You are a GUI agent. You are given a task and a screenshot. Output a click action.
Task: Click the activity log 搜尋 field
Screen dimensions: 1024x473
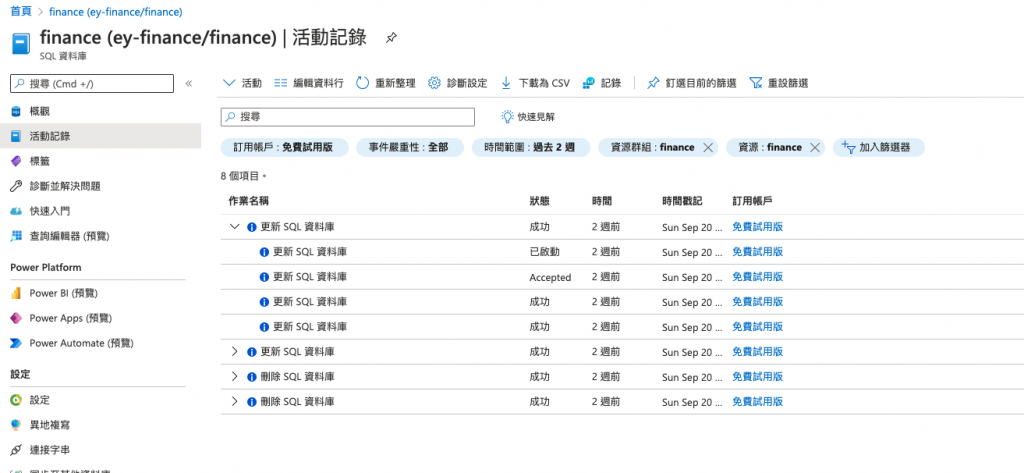pos(347,117)
